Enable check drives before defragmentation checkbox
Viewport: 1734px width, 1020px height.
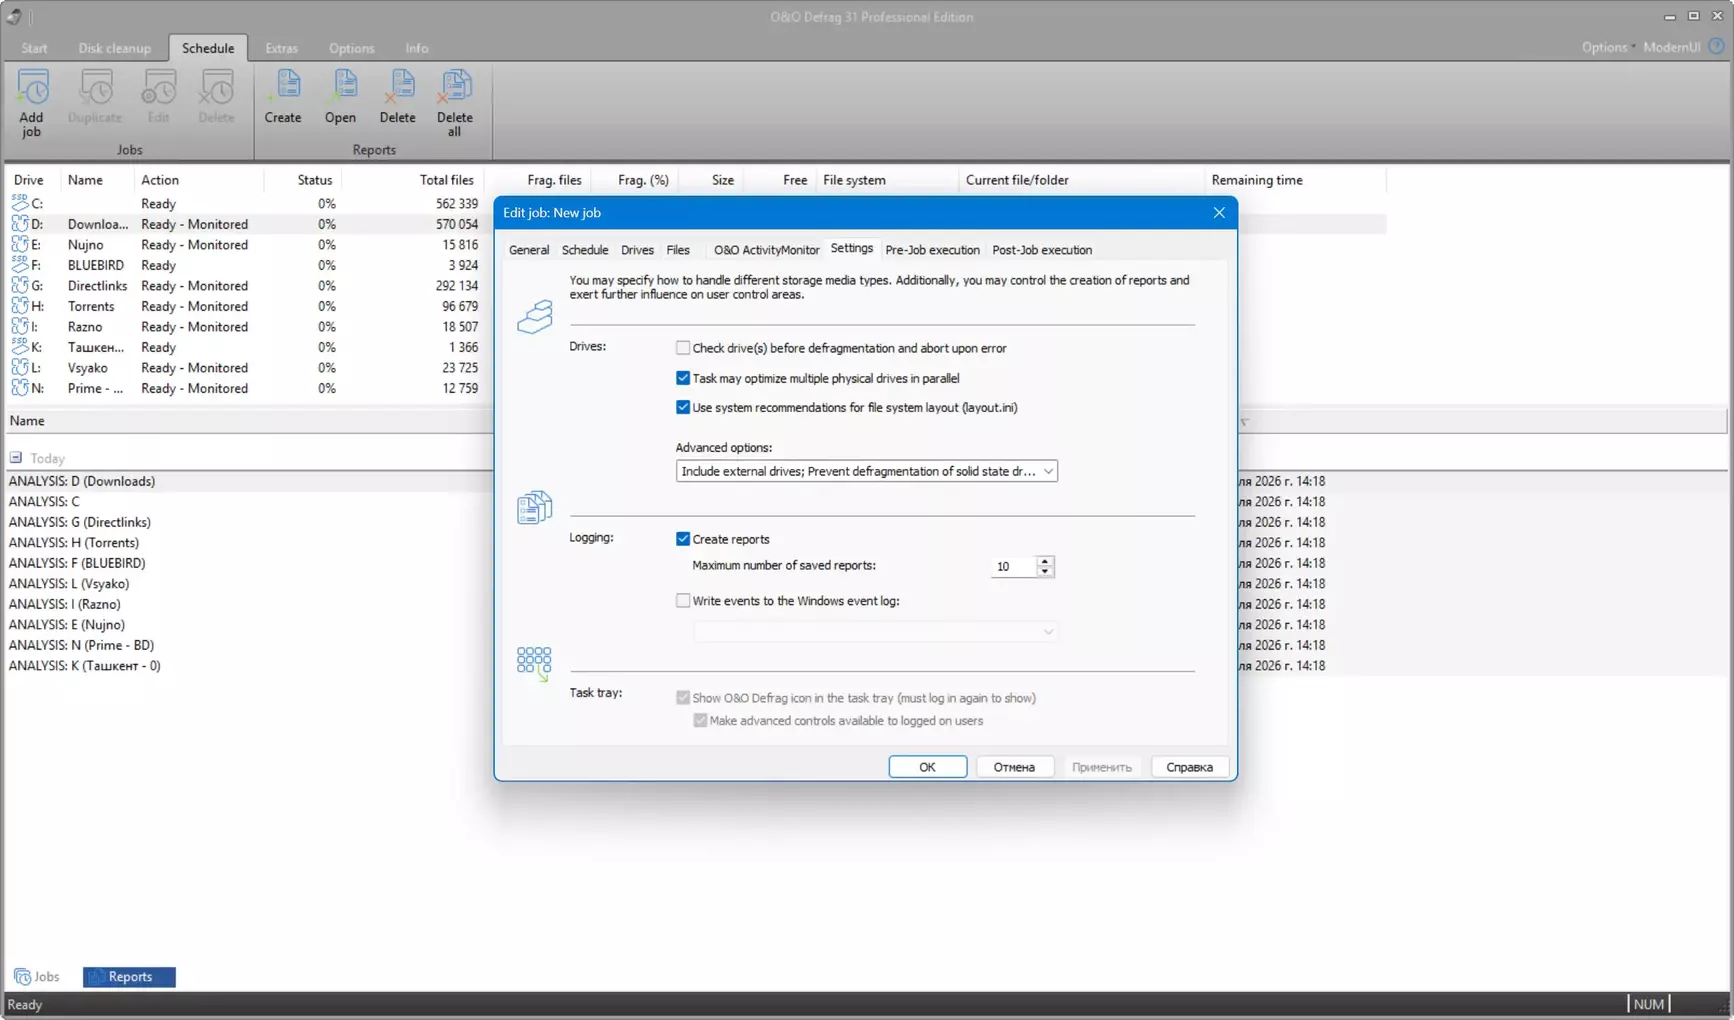(683, 348)
